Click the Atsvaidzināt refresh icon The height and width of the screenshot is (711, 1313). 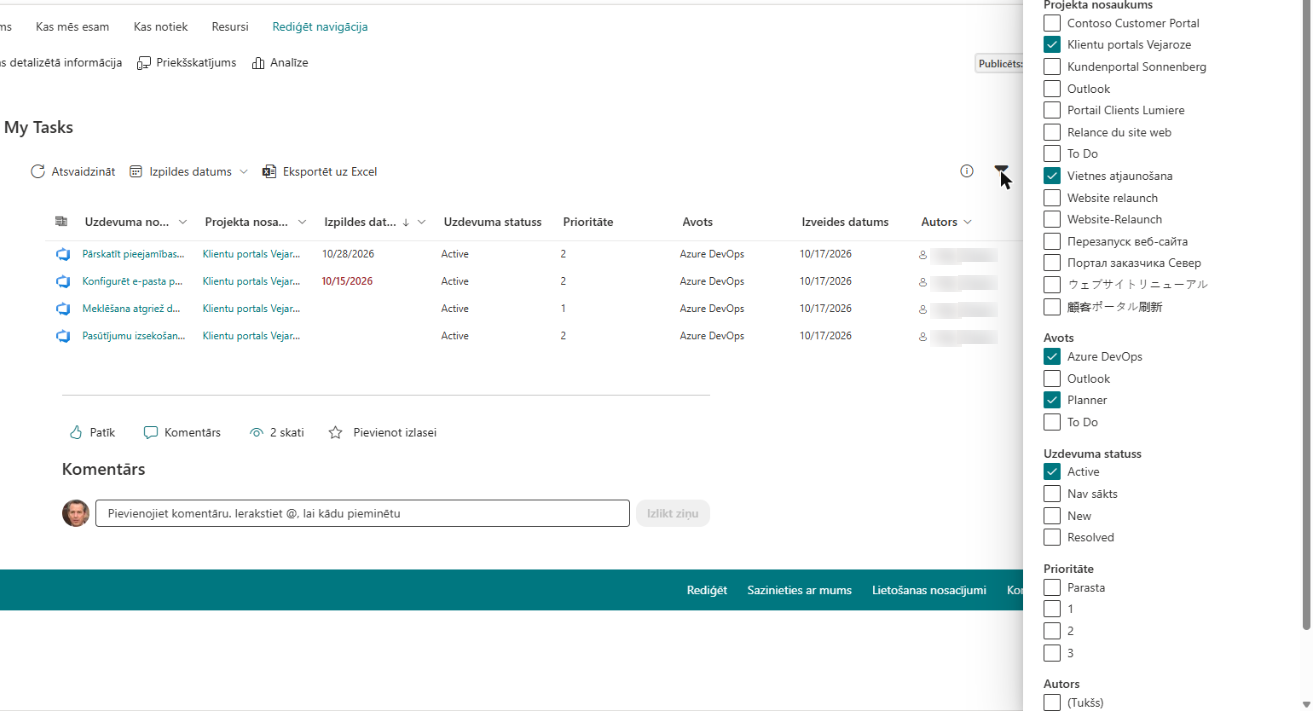point(38,172)
